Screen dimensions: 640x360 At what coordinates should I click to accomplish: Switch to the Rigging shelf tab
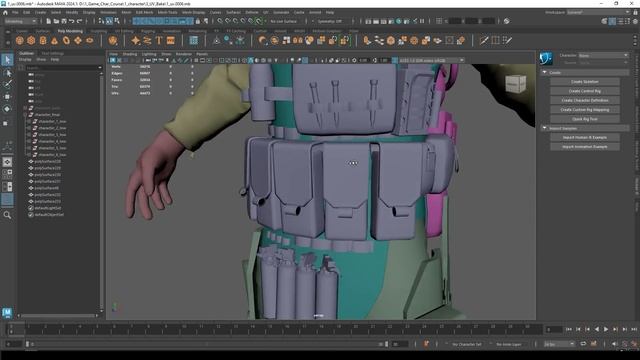[148, 31]
